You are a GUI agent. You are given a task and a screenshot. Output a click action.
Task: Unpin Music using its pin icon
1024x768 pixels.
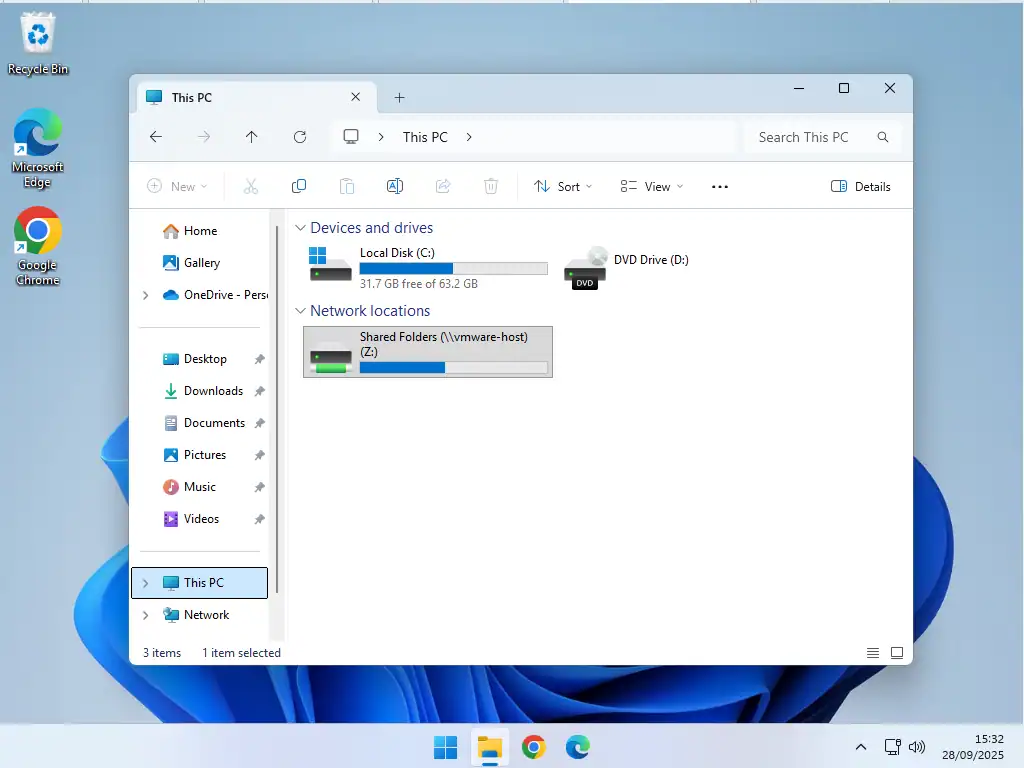coord(259,487)
